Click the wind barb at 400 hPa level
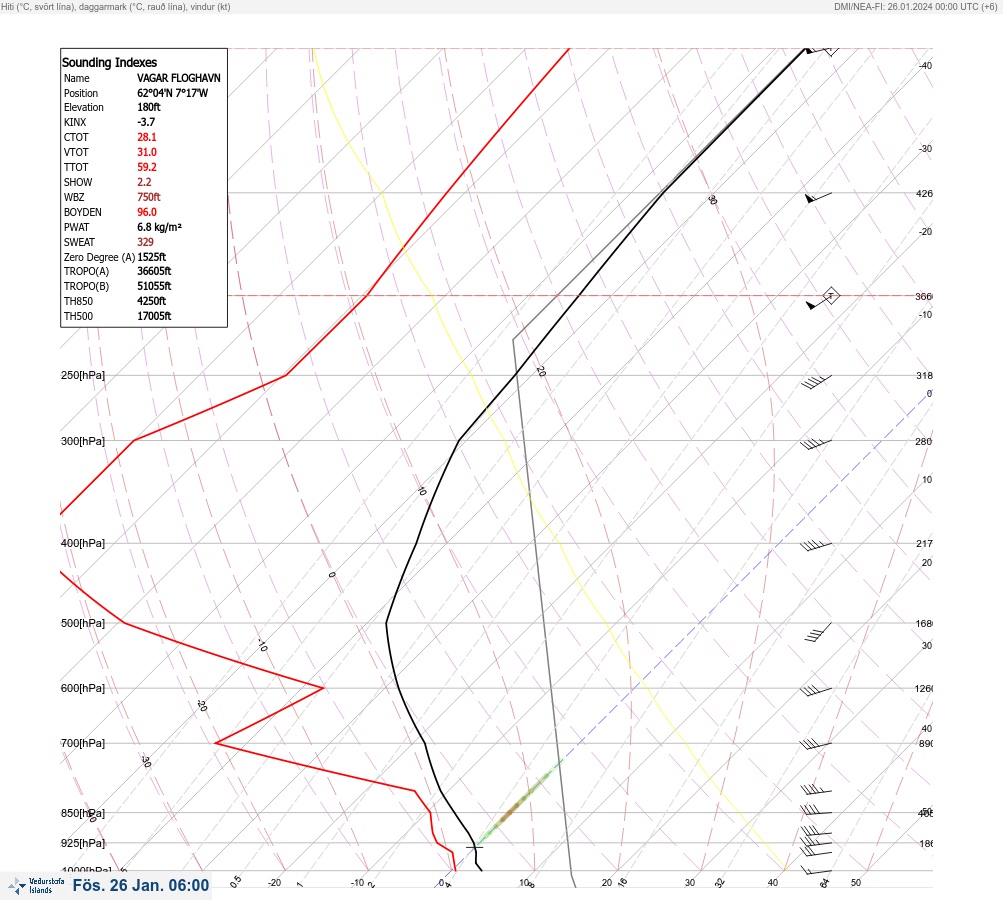1003x900 pixels. [816, 546]
